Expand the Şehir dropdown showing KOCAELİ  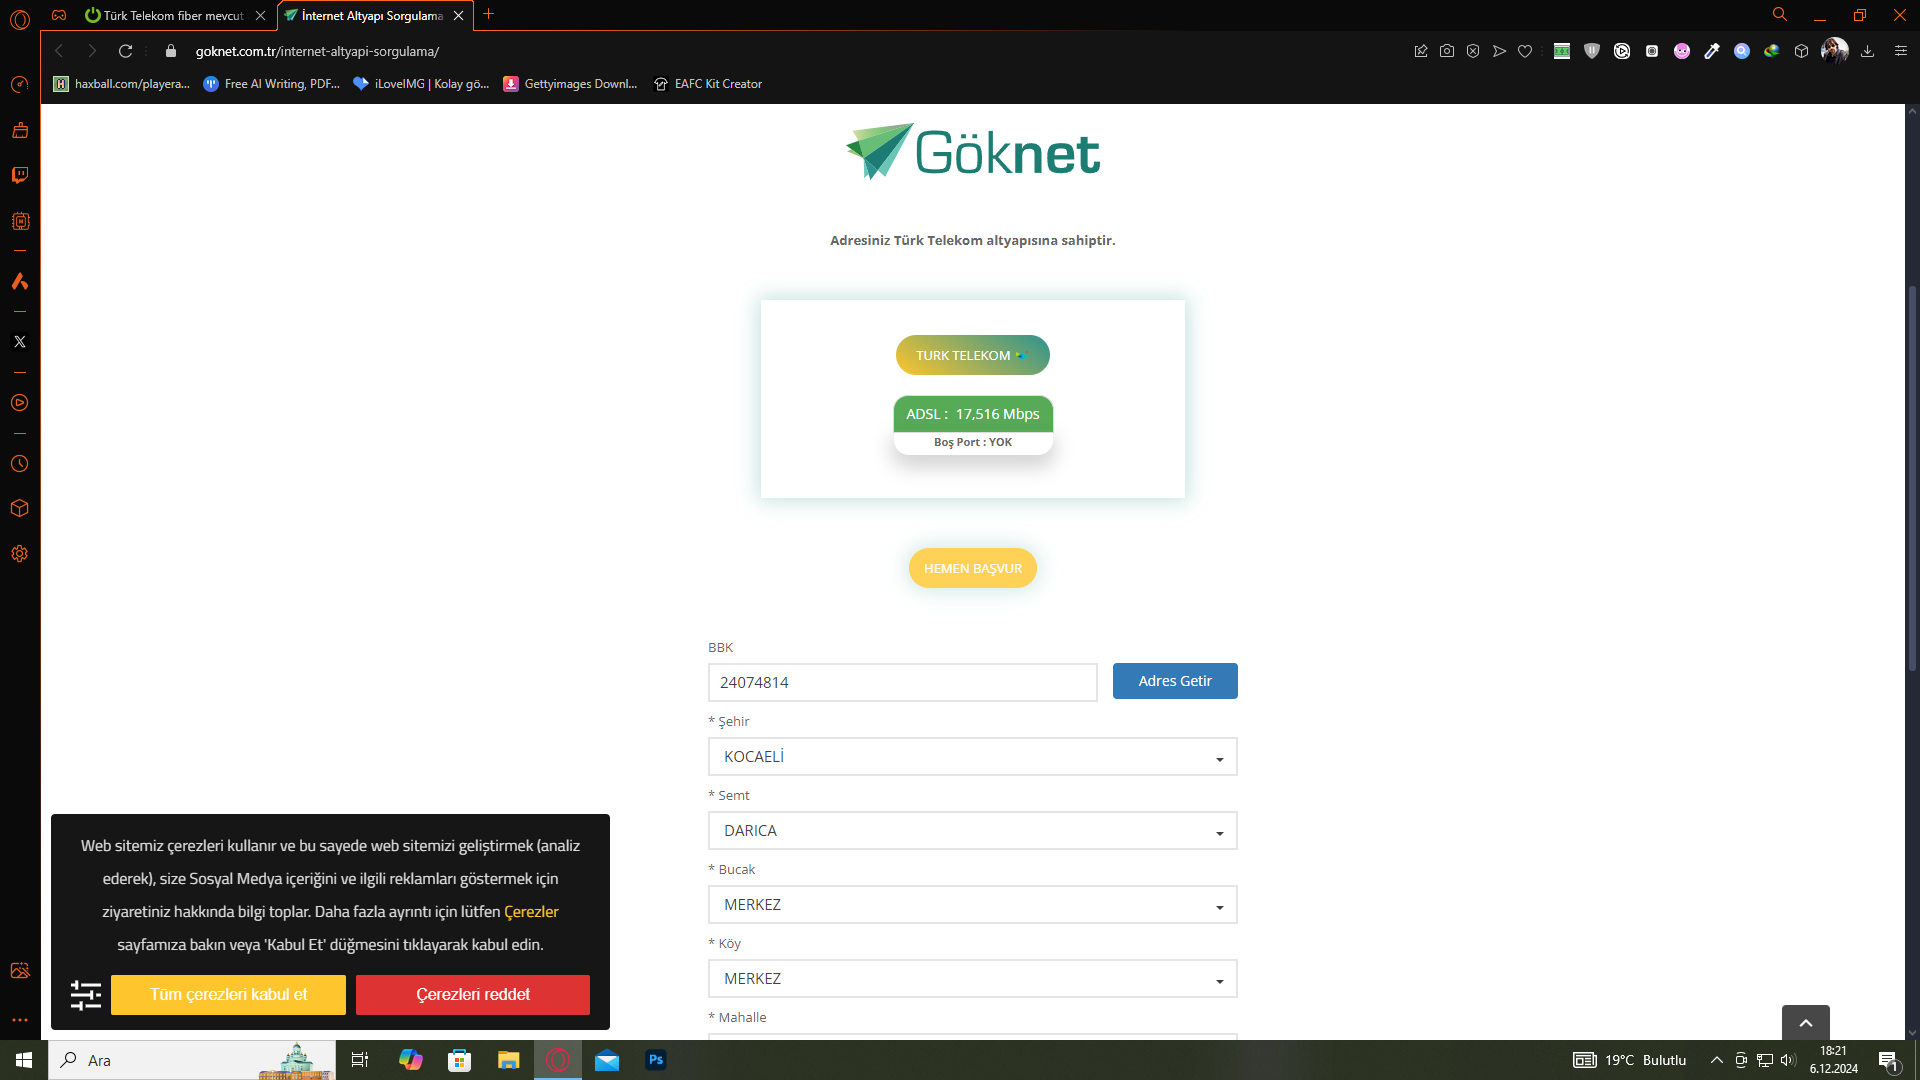pos(972,757)
